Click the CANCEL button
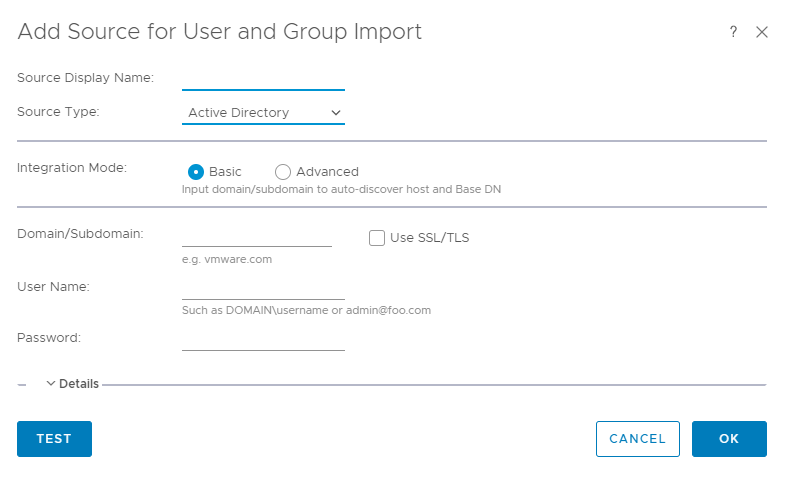This screenshot has height=478, width=787. pos(637,439)
